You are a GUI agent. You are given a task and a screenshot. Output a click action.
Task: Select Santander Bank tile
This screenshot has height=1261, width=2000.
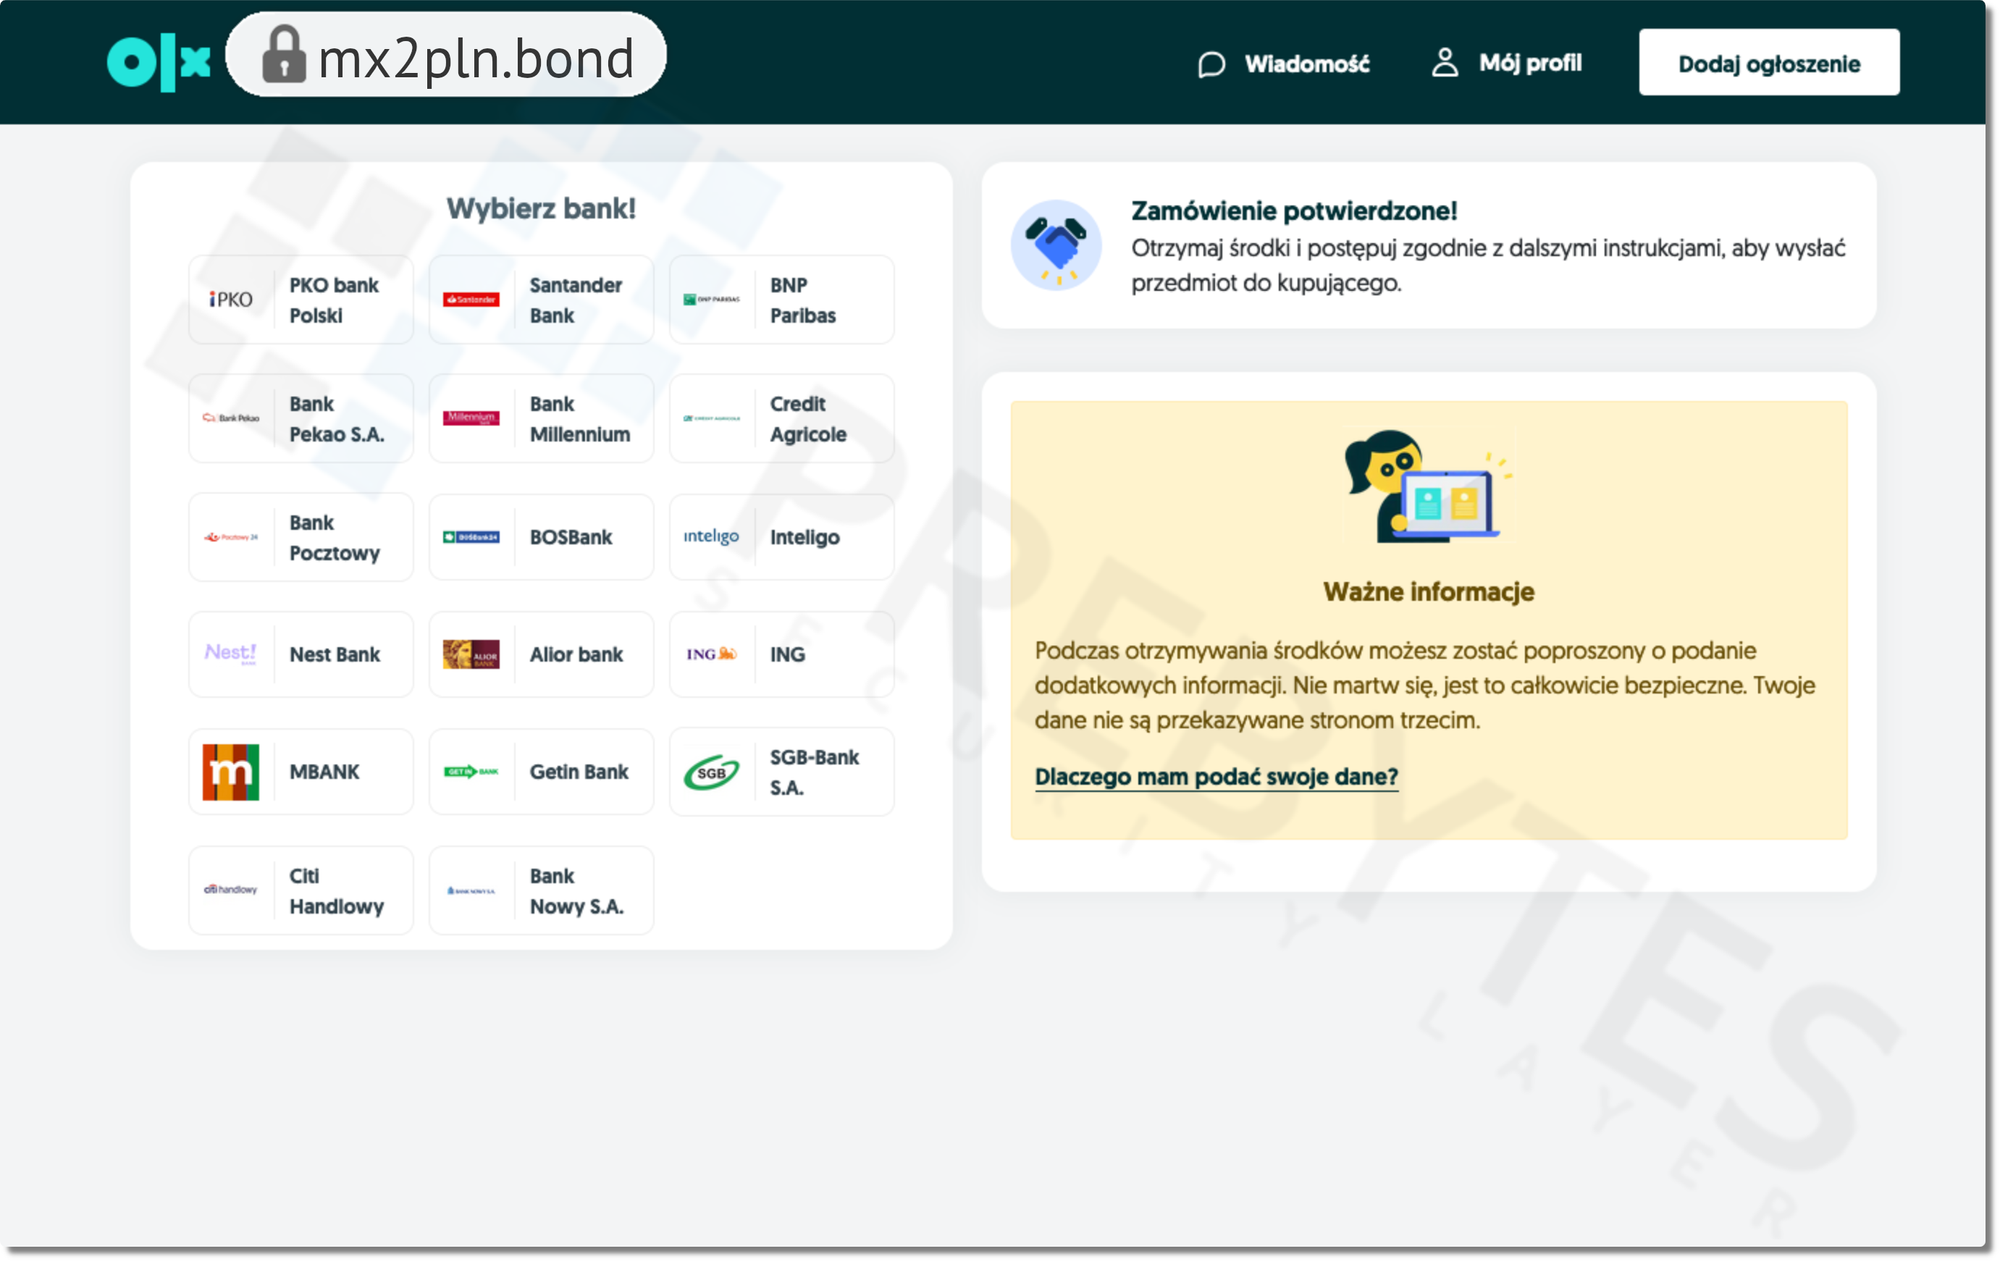coord(541,300)
